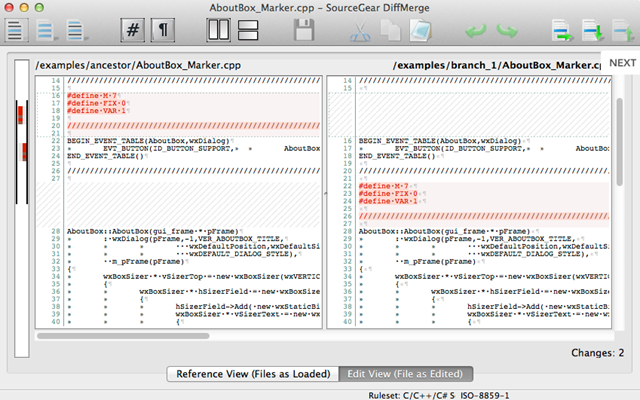
Task: Click line number 14 in left pane gutter
Action: click(56, 80)
